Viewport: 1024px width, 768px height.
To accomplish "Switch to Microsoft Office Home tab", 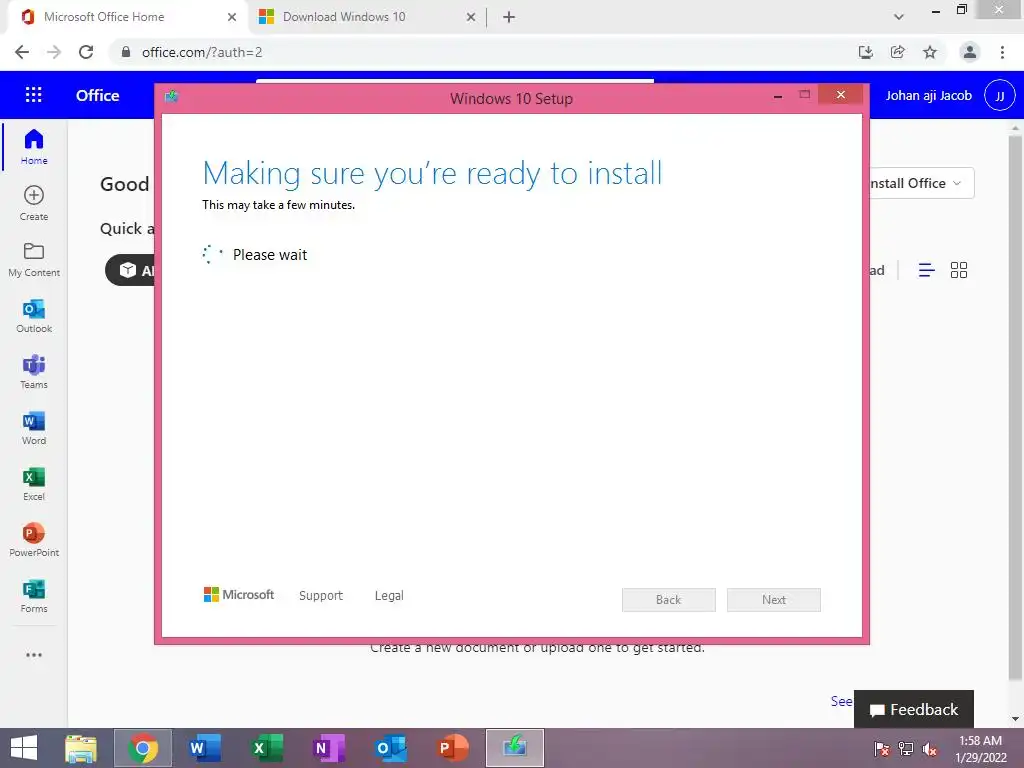I will point(127,17).
